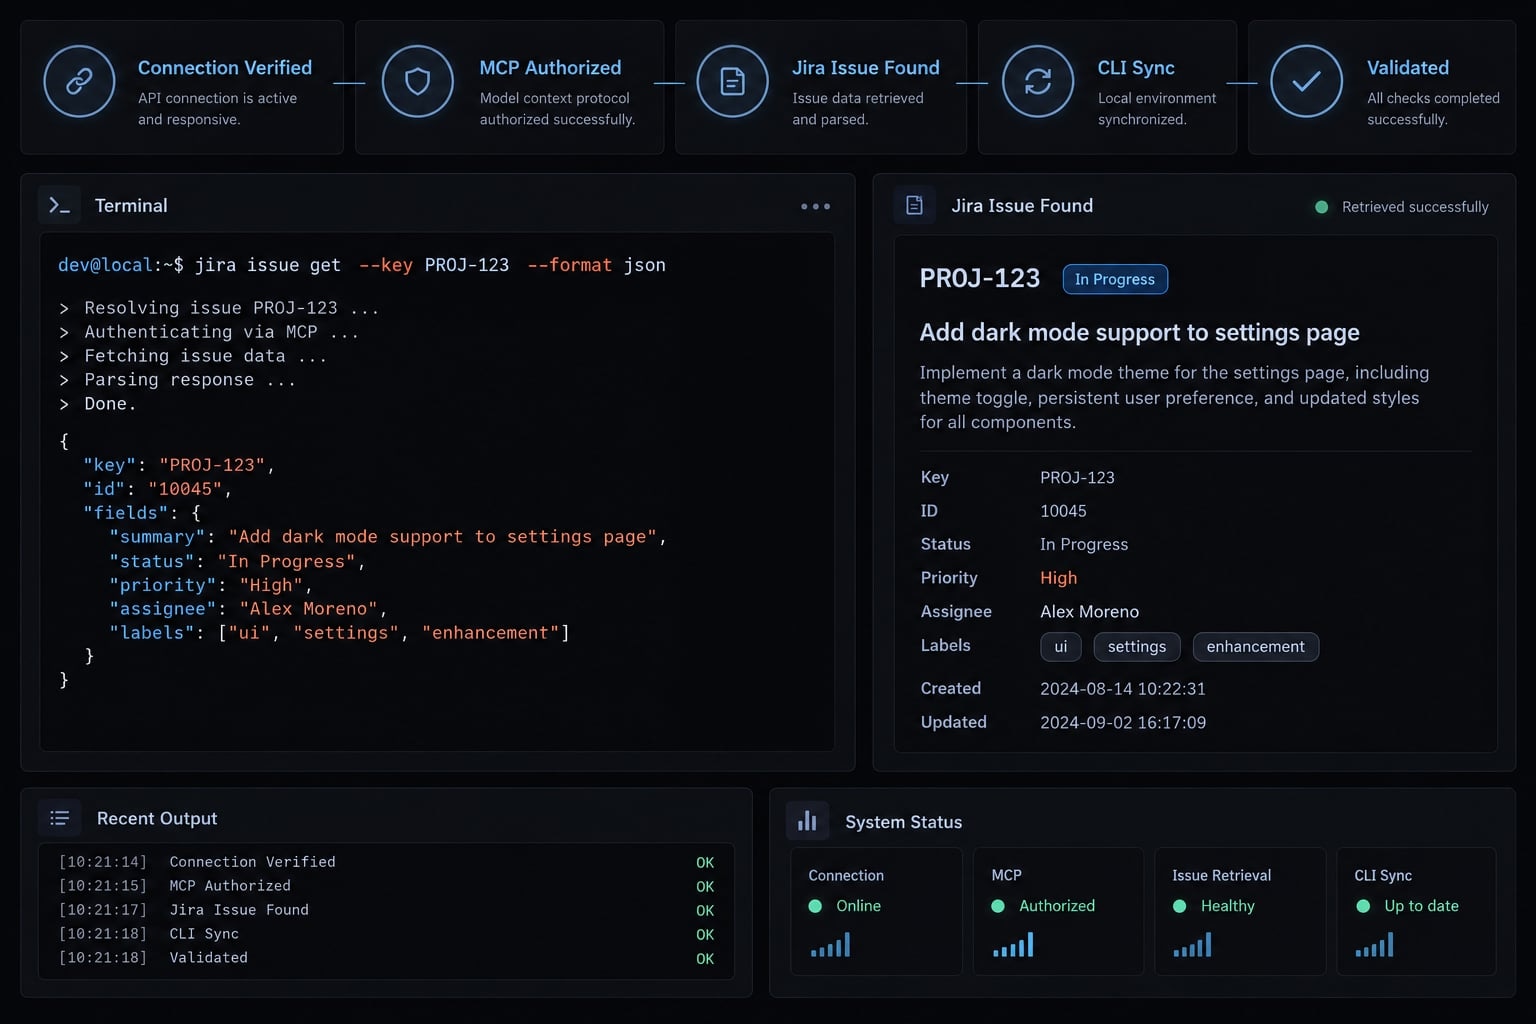Click the CLI Sync refresh icon
The image size is (1536, 1024).
[1038, 81]
